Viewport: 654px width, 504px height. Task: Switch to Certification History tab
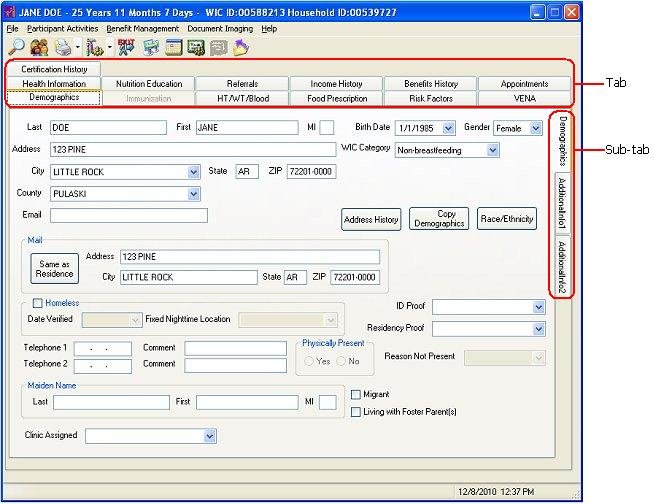click(x=54, y=69)
